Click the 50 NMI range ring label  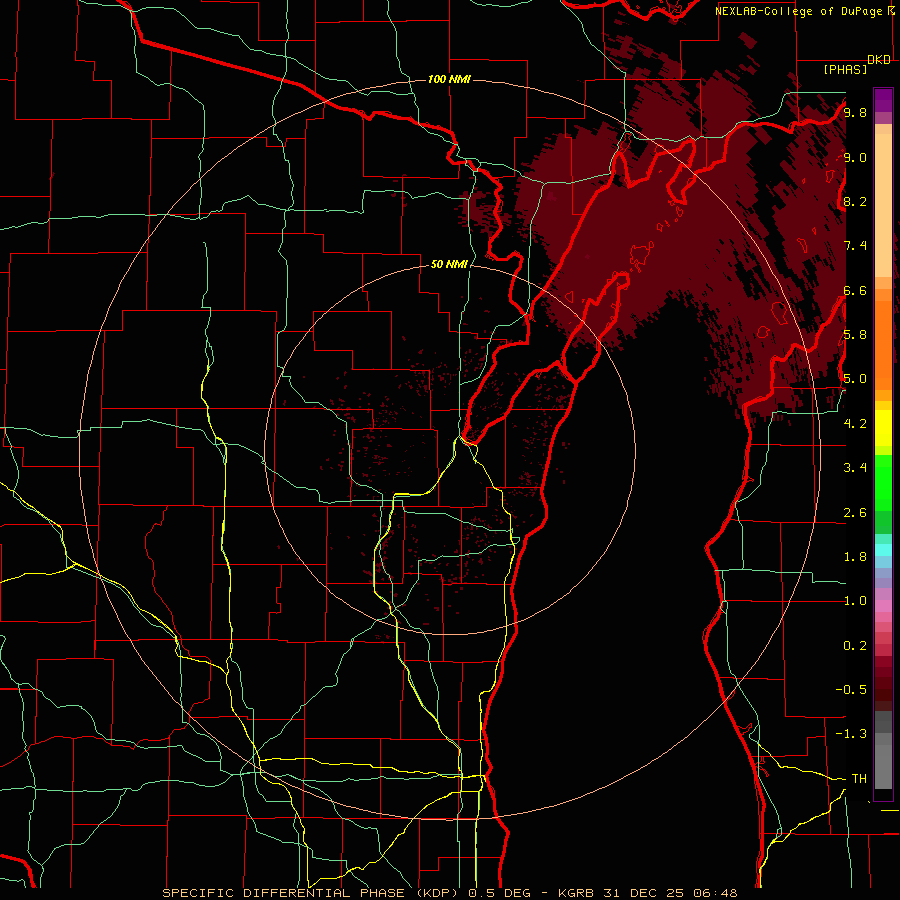click(x=449, y=264)
